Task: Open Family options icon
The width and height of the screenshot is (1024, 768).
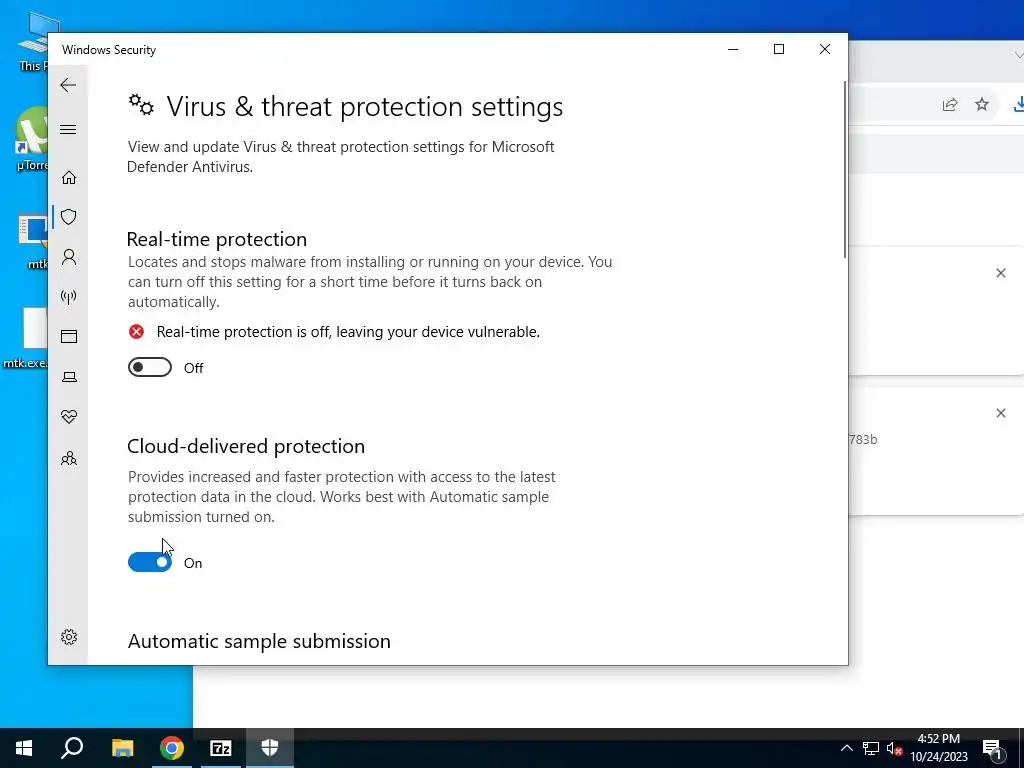Action: 69,458
